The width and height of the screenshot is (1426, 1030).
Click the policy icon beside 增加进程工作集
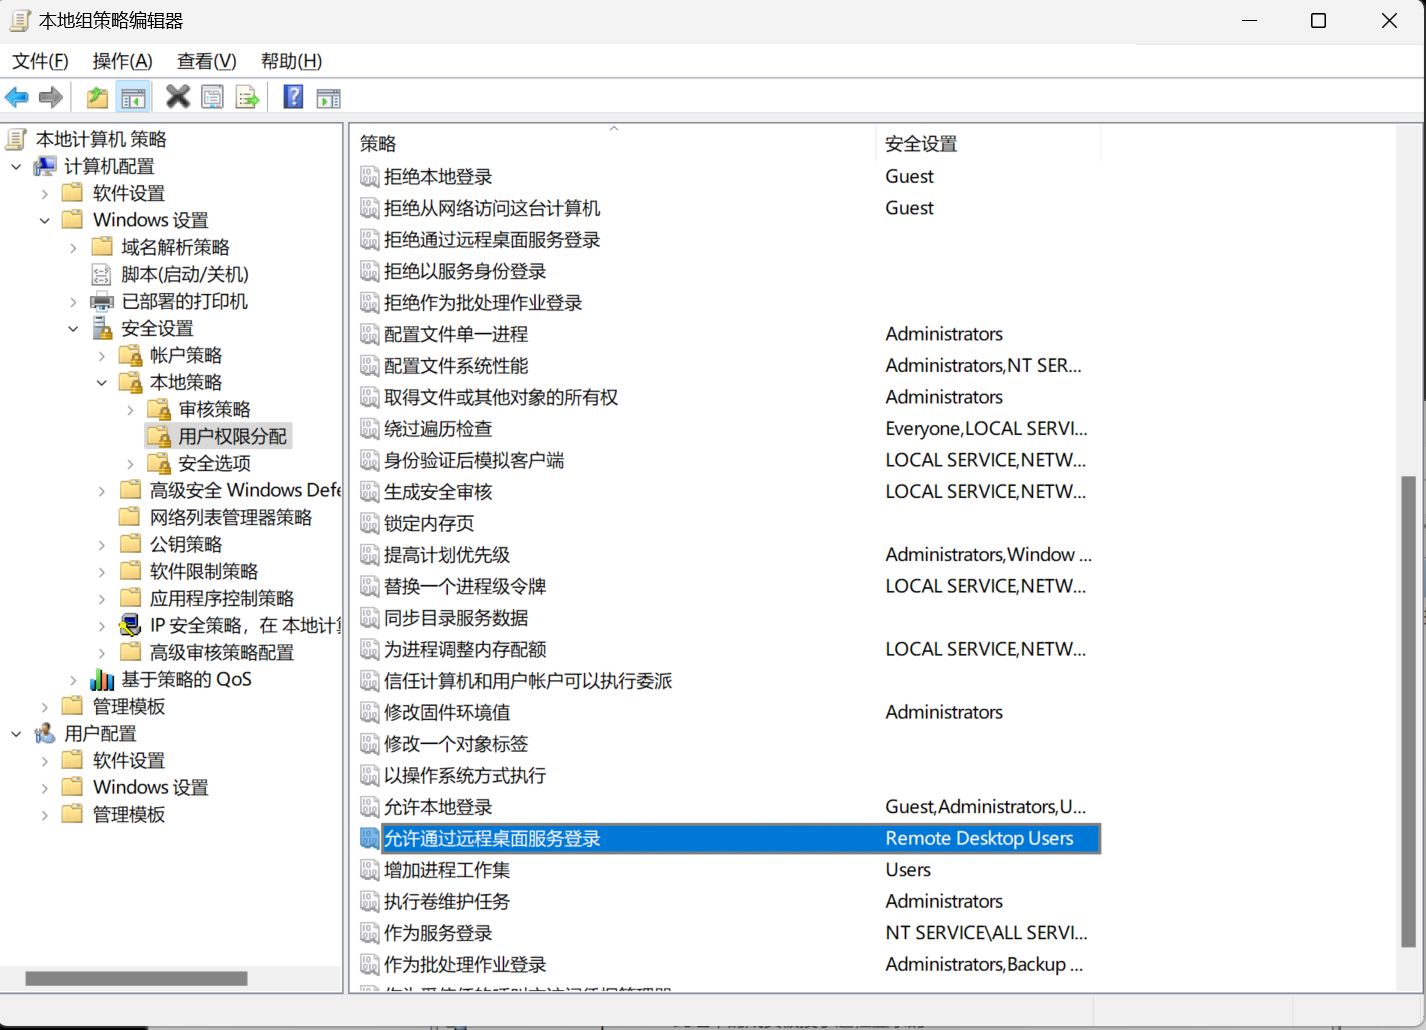pos(370,870)
